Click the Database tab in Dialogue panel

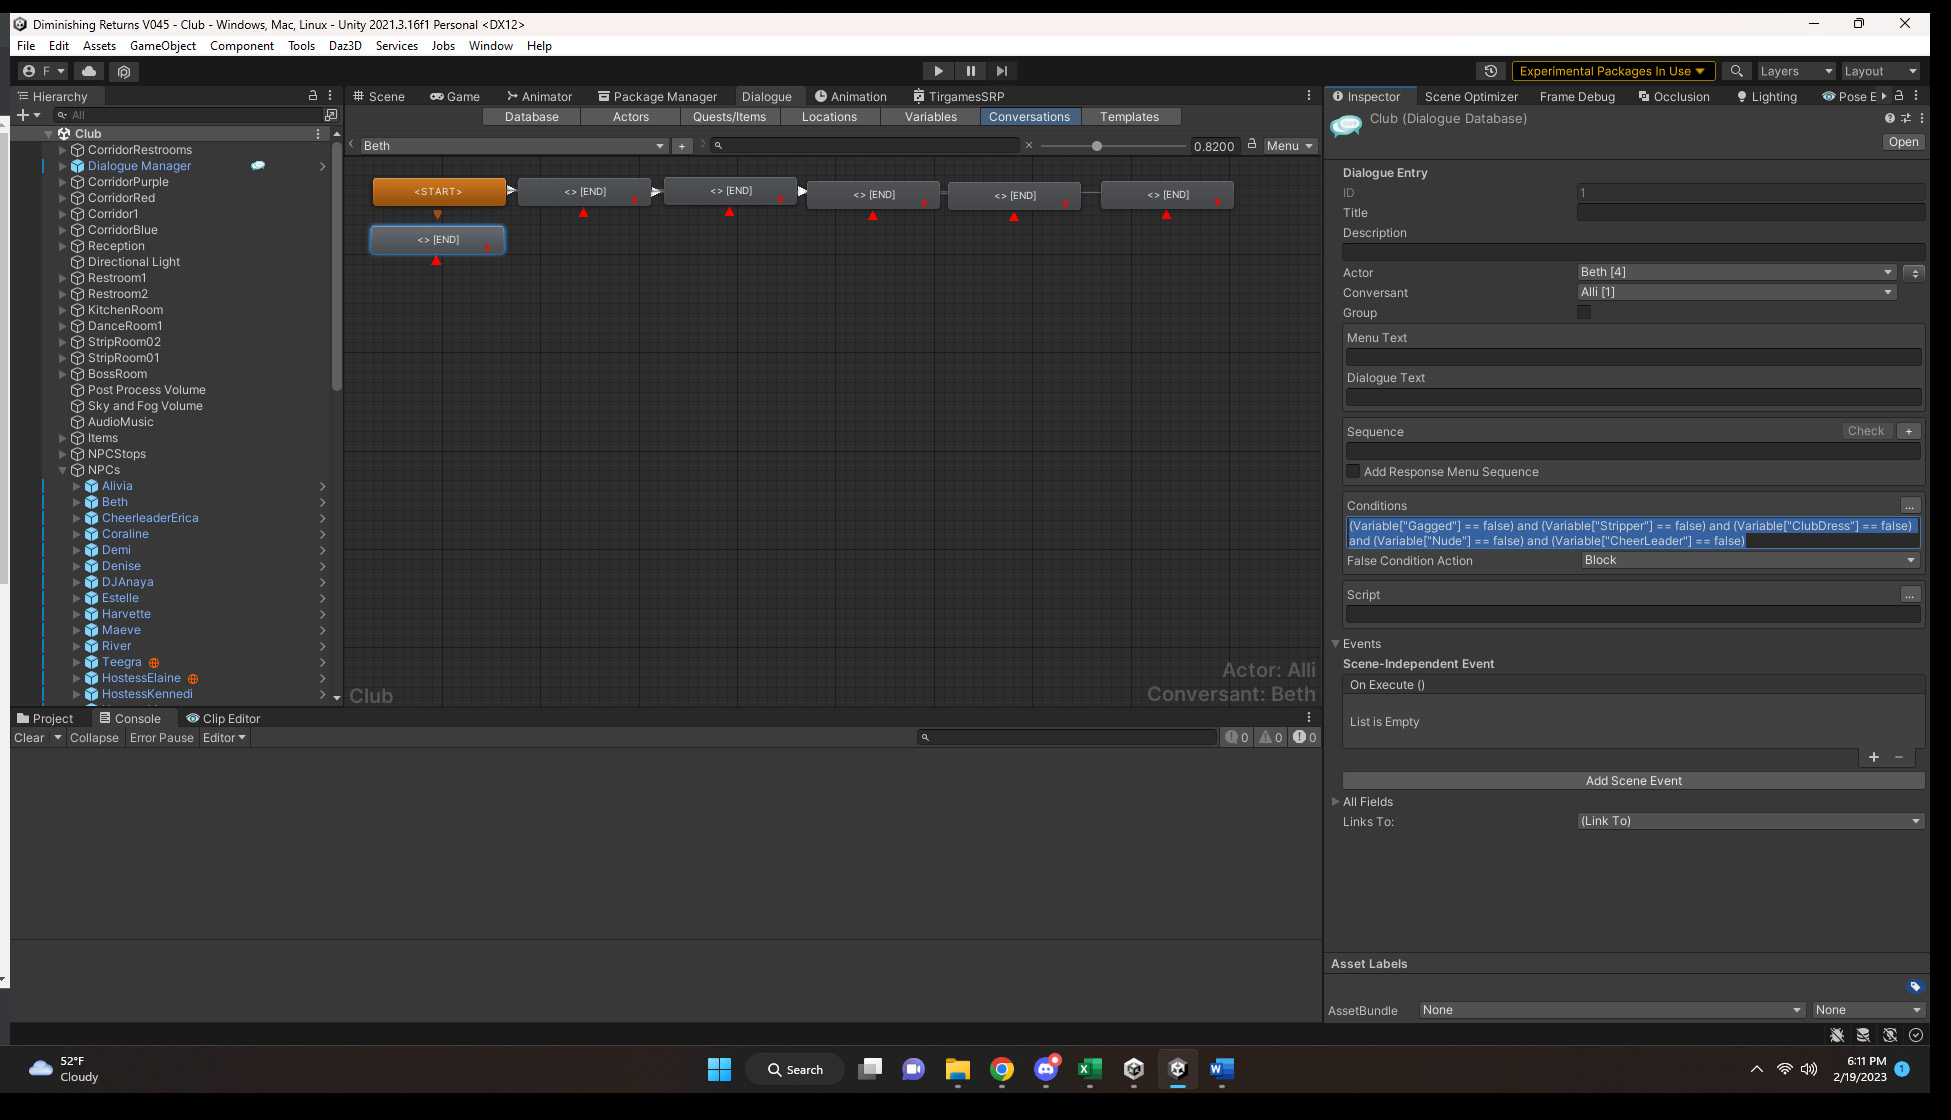point(531,115)
